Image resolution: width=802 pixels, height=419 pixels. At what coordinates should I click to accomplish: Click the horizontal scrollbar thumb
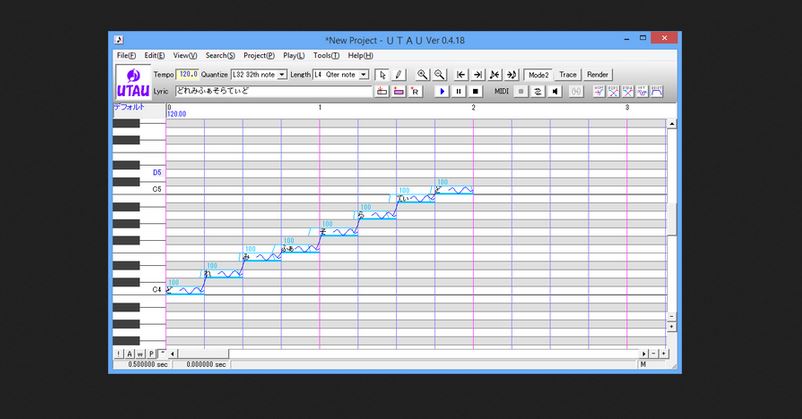(203, 354)
